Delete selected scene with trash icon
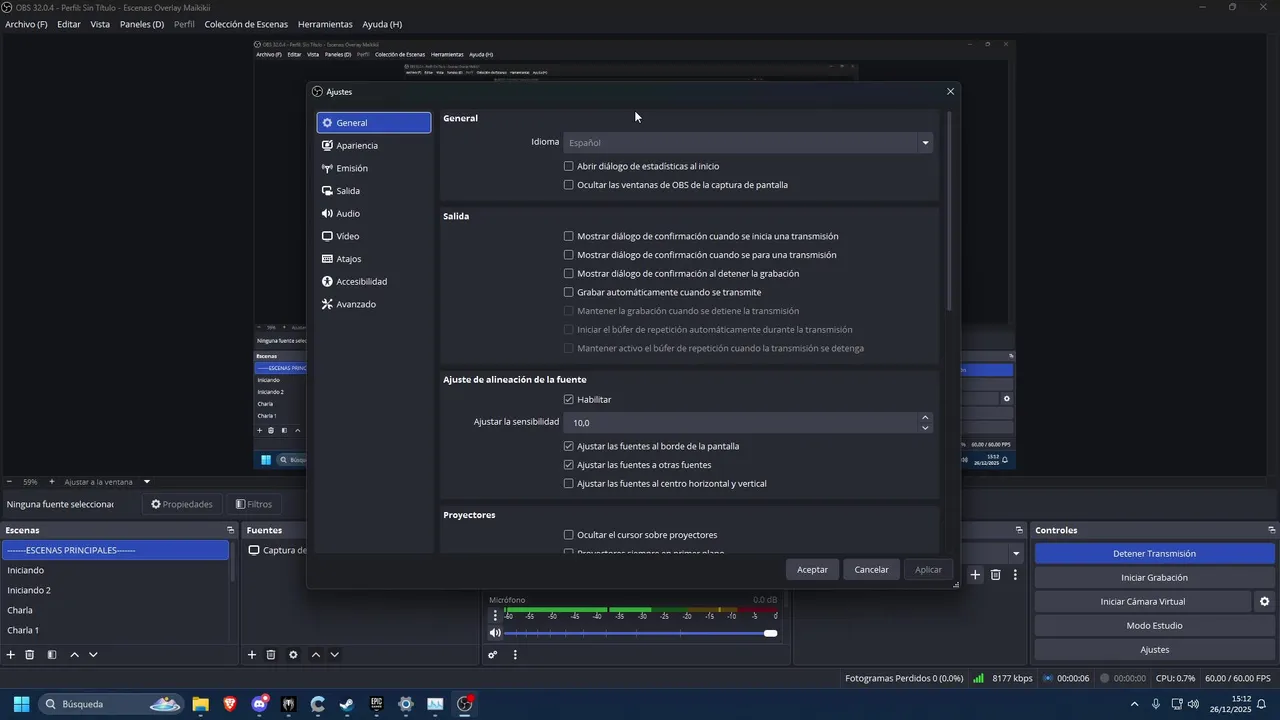The image size is (1280, 720). tap(30, 655)
